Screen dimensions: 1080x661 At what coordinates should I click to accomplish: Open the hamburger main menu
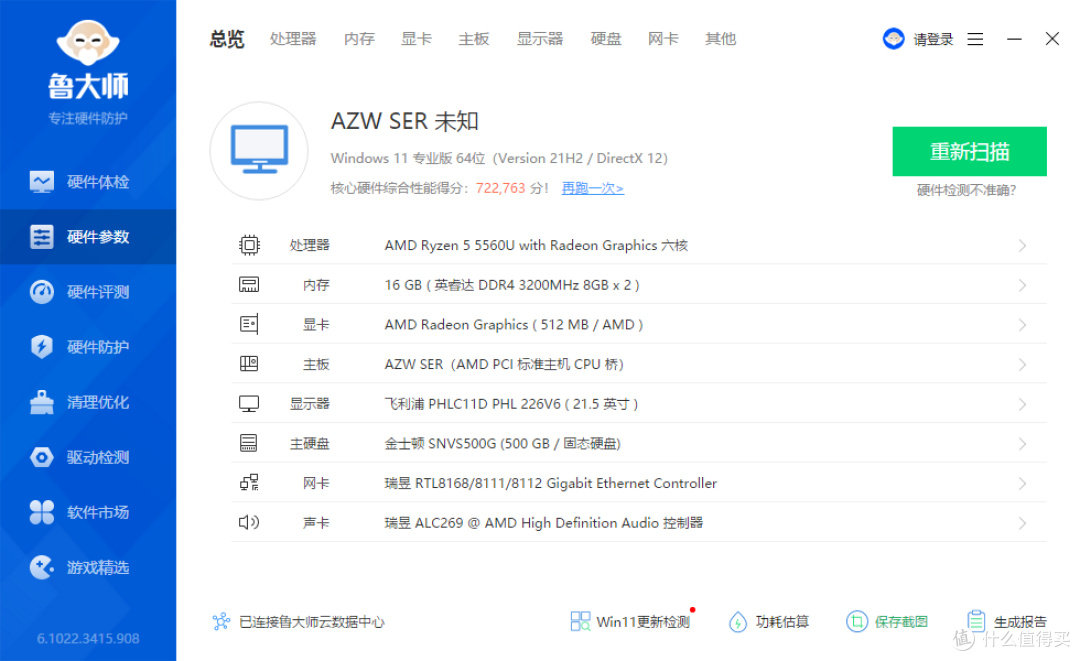pos(975,39)
